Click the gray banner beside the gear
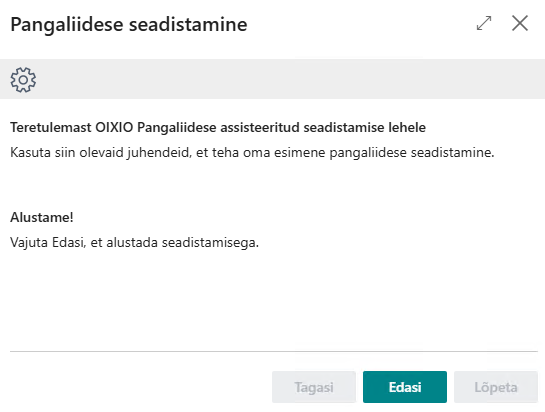 point(290,79)
